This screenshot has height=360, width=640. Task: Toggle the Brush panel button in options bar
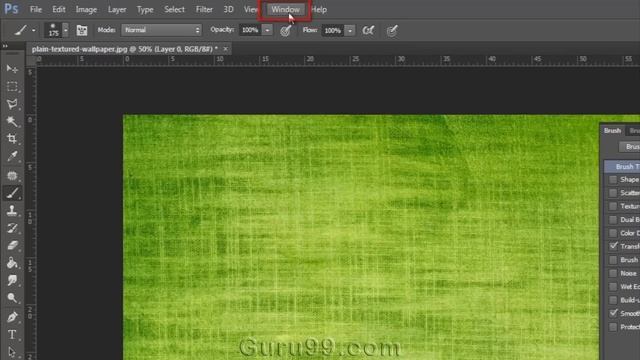click(82, 30)
